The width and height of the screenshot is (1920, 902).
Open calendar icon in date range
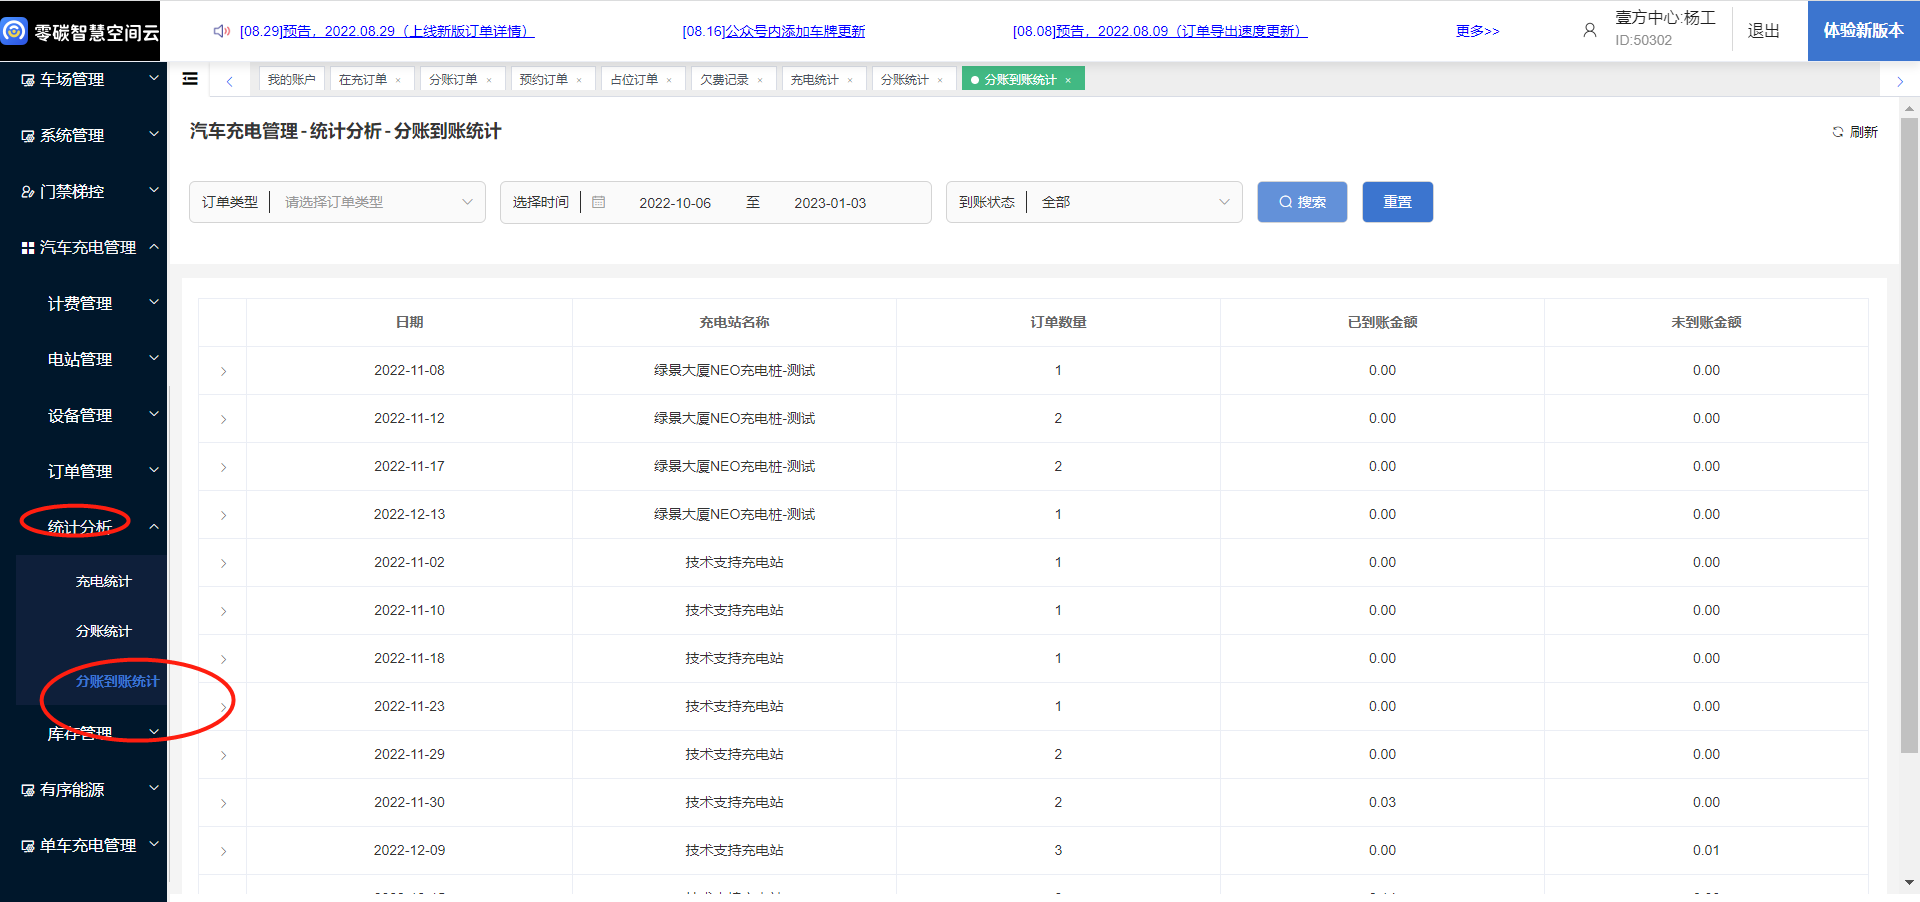pos(599,202)
